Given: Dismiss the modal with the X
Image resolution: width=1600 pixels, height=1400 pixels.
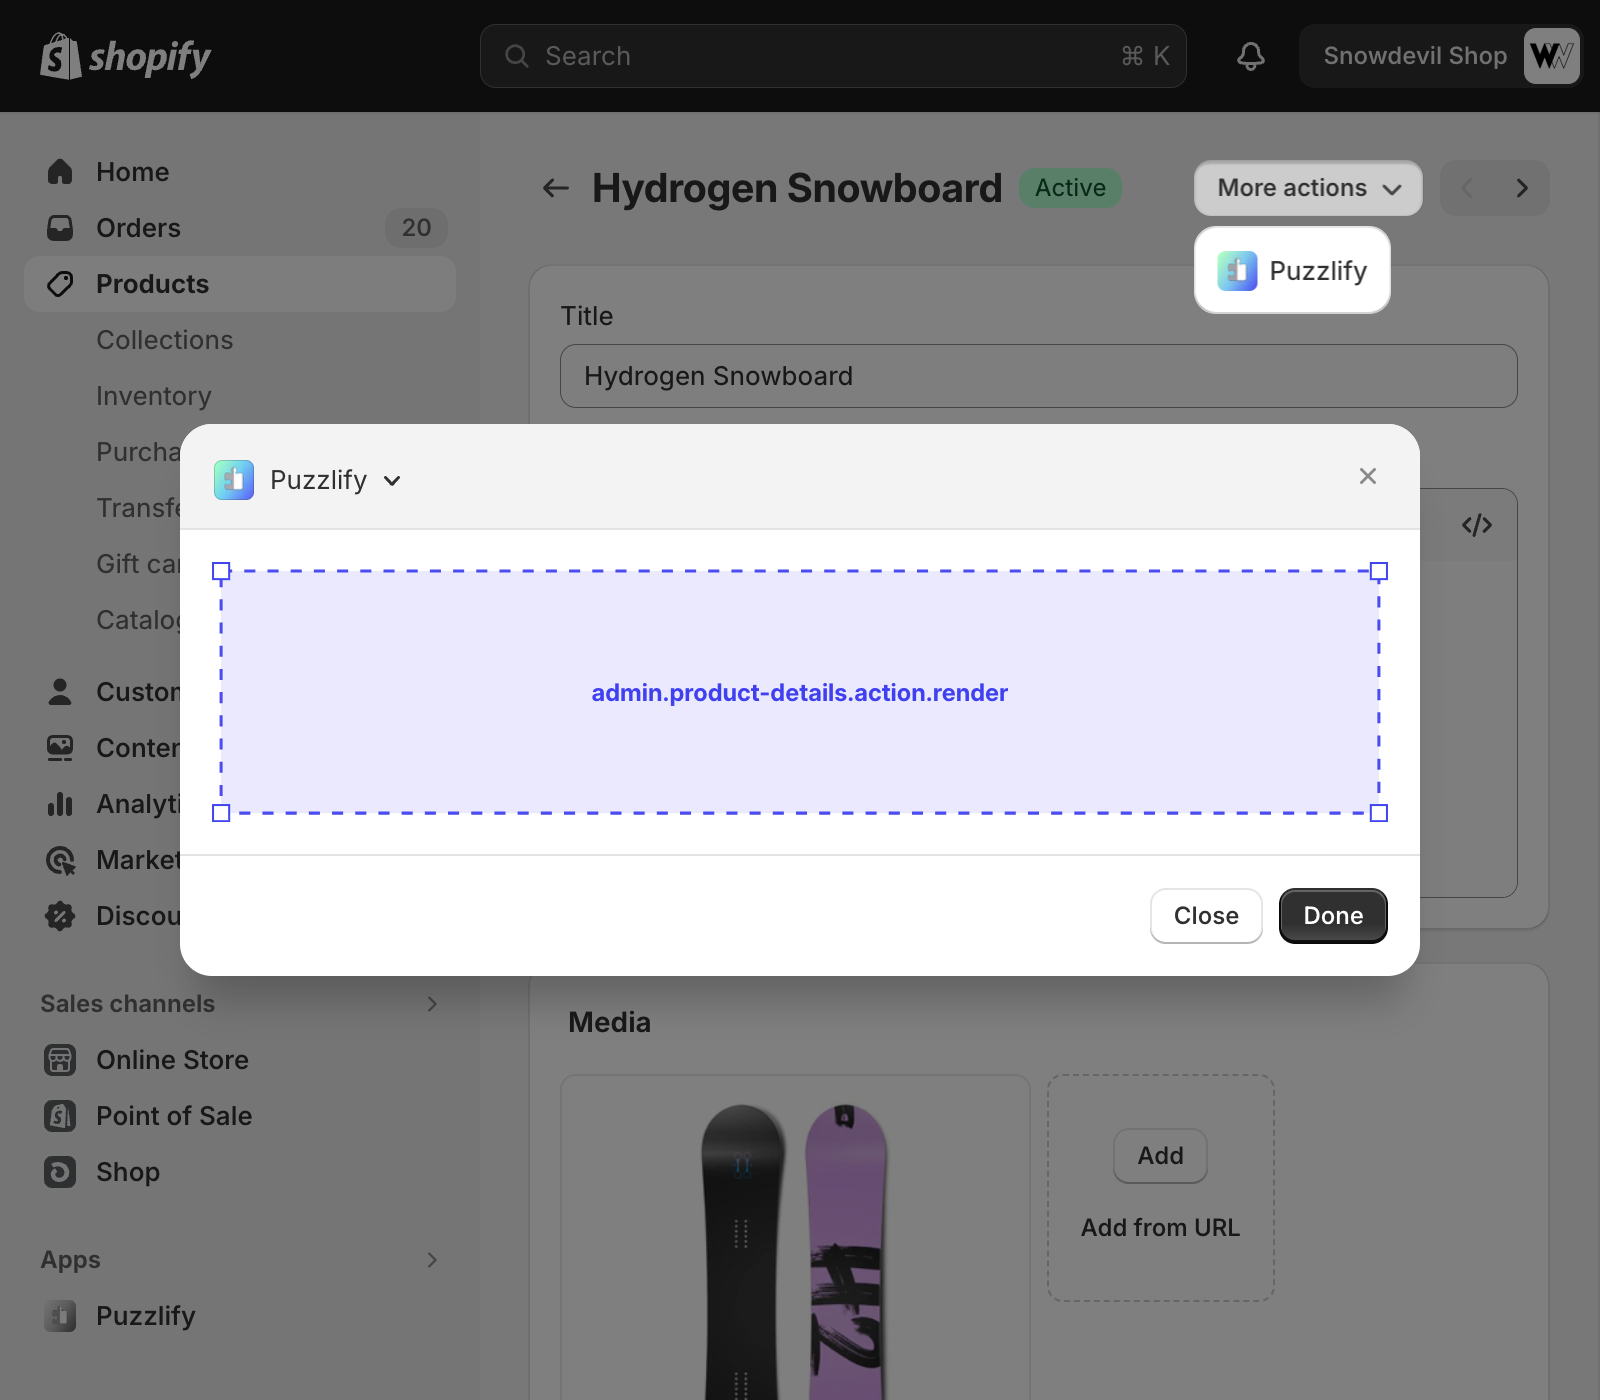Looking at the screenshot, I should pyautogui.click(x=1367, y=476).
